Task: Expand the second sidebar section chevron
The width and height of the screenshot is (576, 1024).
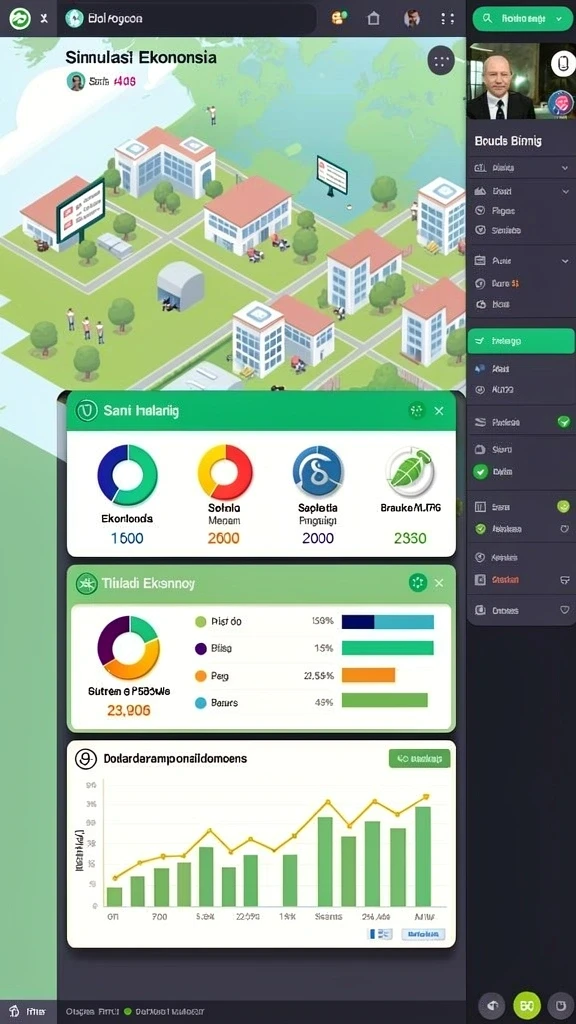Action: (x=564, y=192)
